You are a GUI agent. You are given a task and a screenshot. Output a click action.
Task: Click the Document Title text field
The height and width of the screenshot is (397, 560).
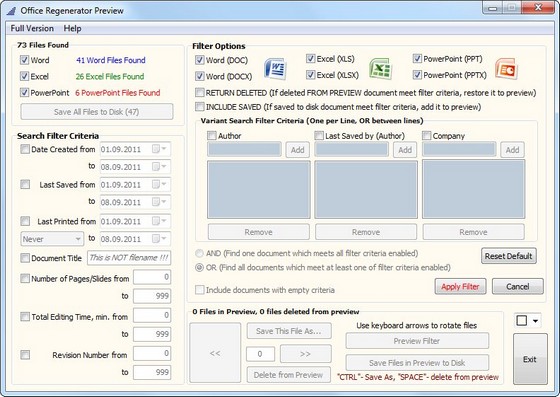coord(129,258)
